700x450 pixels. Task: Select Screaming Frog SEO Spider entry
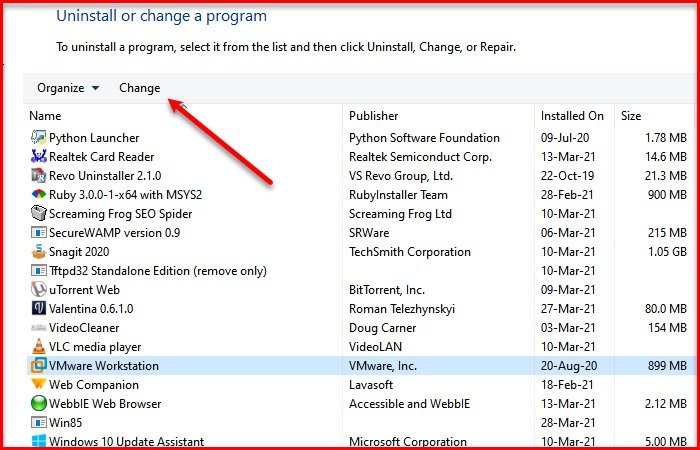(121, 214)
